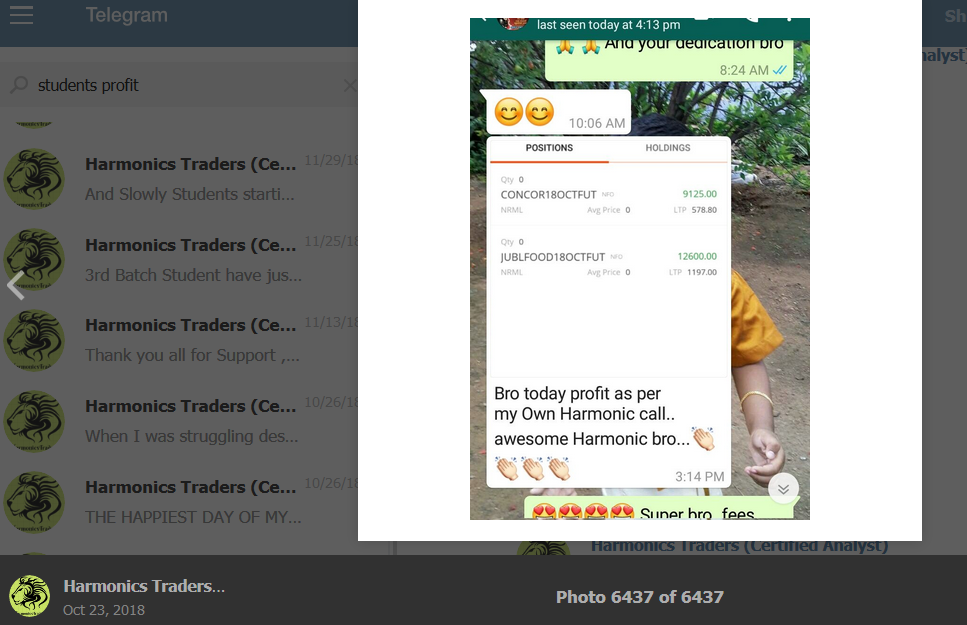The height and width of the screenshot is (625, 967).
Task: Click the lion avatar in bottom bar
Action: [x=29, y=595]
